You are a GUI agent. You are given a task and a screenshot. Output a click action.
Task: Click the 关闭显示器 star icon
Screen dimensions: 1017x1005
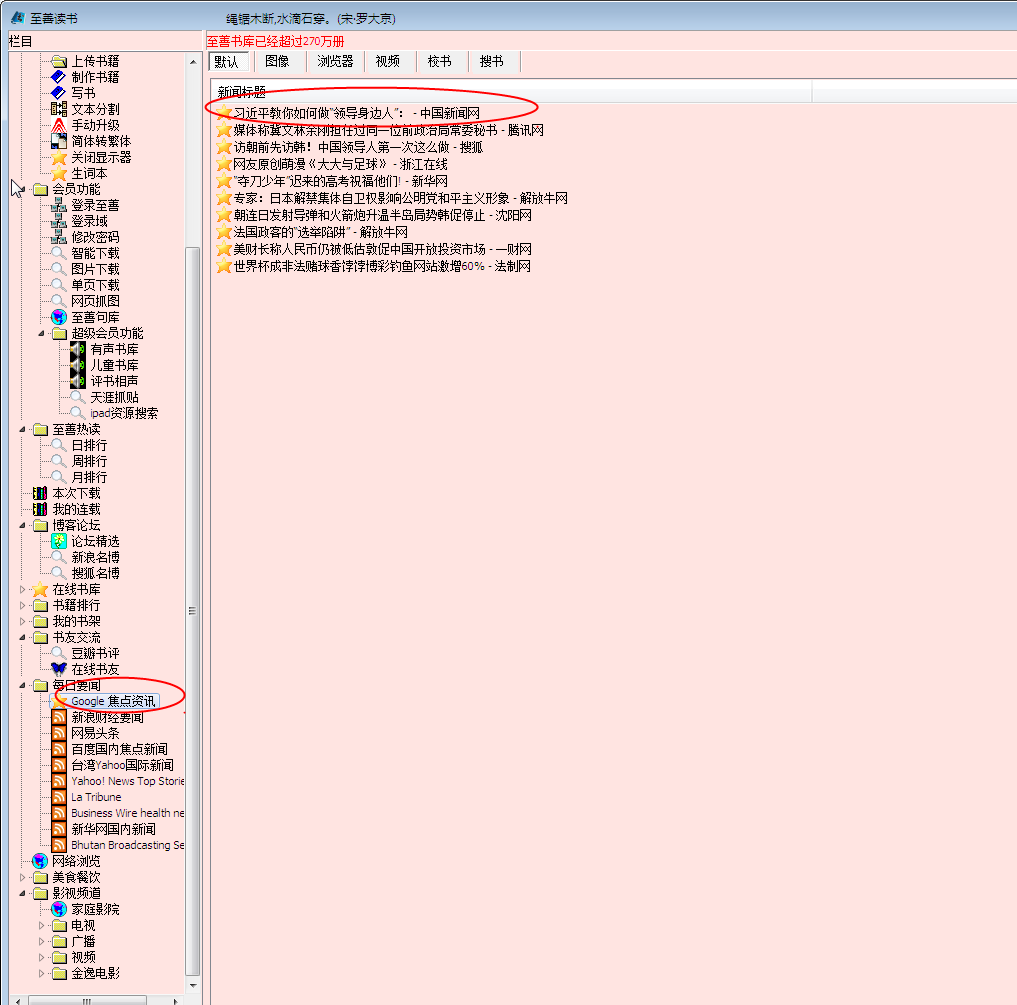point(59,158)
